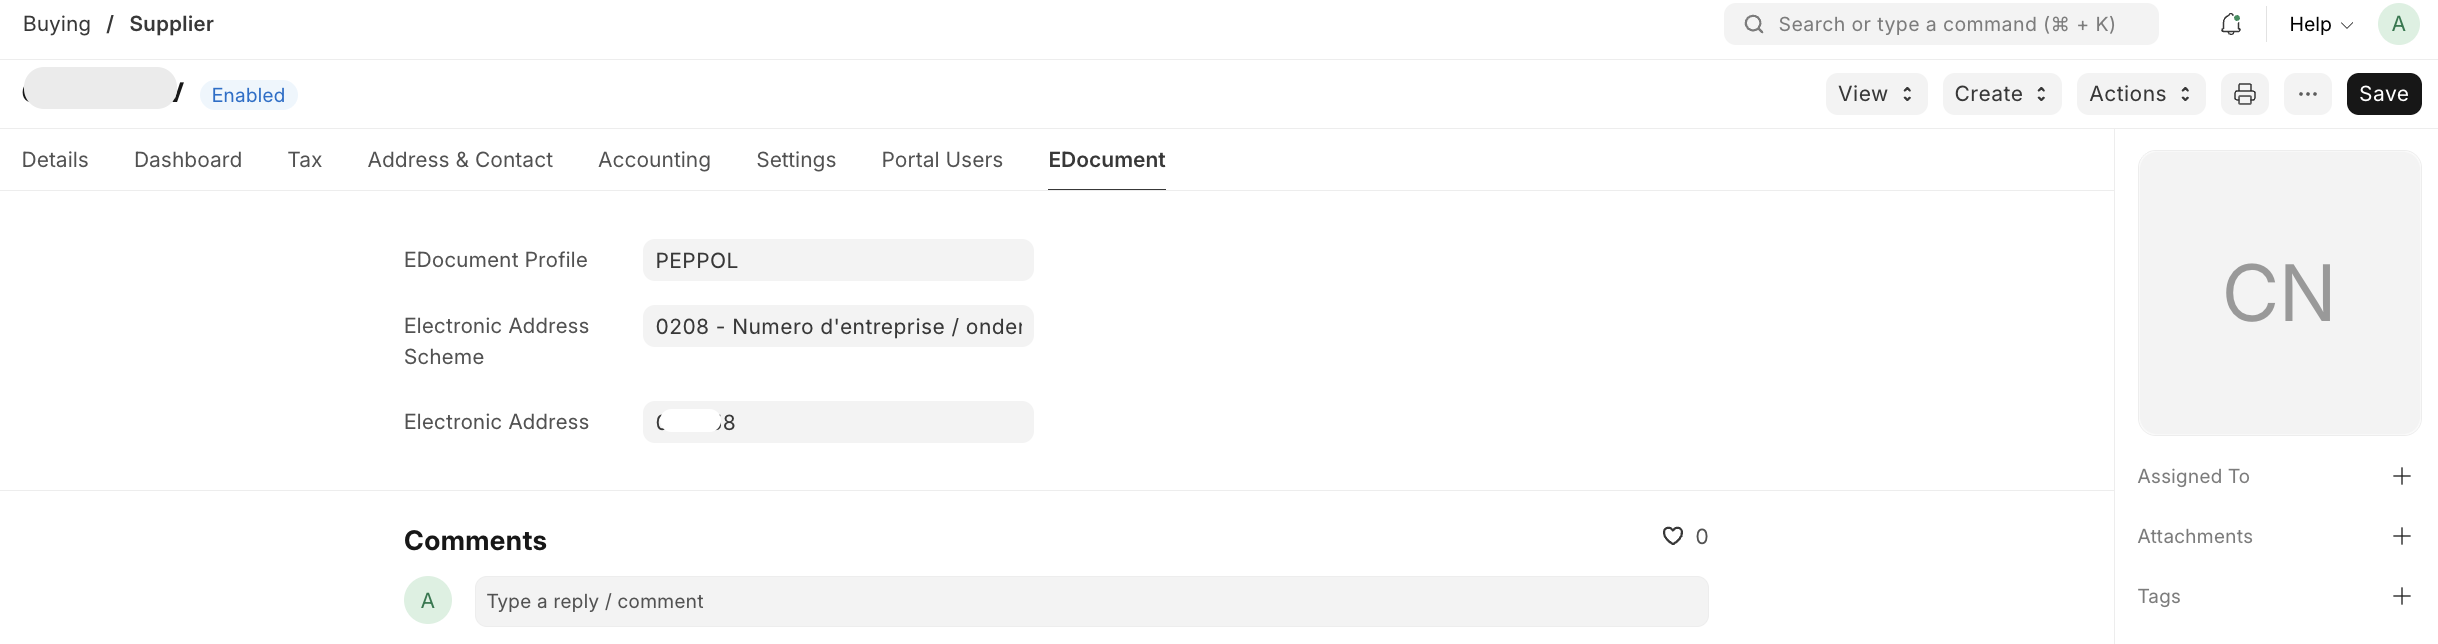2438x644 pixels.
Task: Click the EDocument Profile field
Action: [x=838, y=260]
